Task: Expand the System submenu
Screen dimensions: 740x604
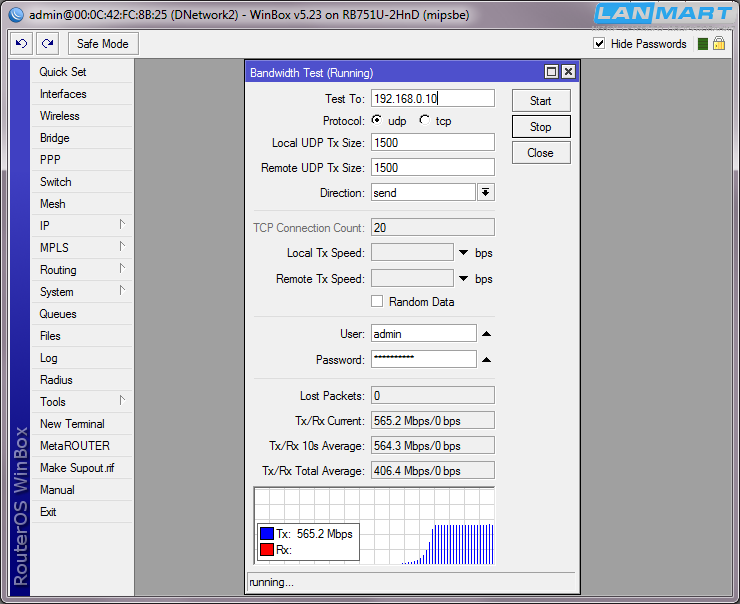Action: [122, 290]
